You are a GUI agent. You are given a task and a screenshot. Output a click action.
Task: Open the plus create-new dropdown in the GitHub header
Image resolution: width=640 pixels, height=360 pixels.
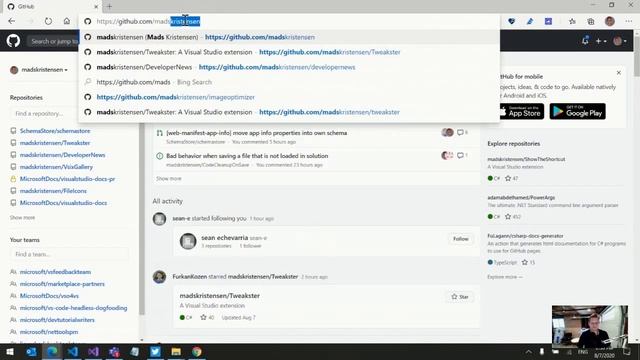[601, 41]
